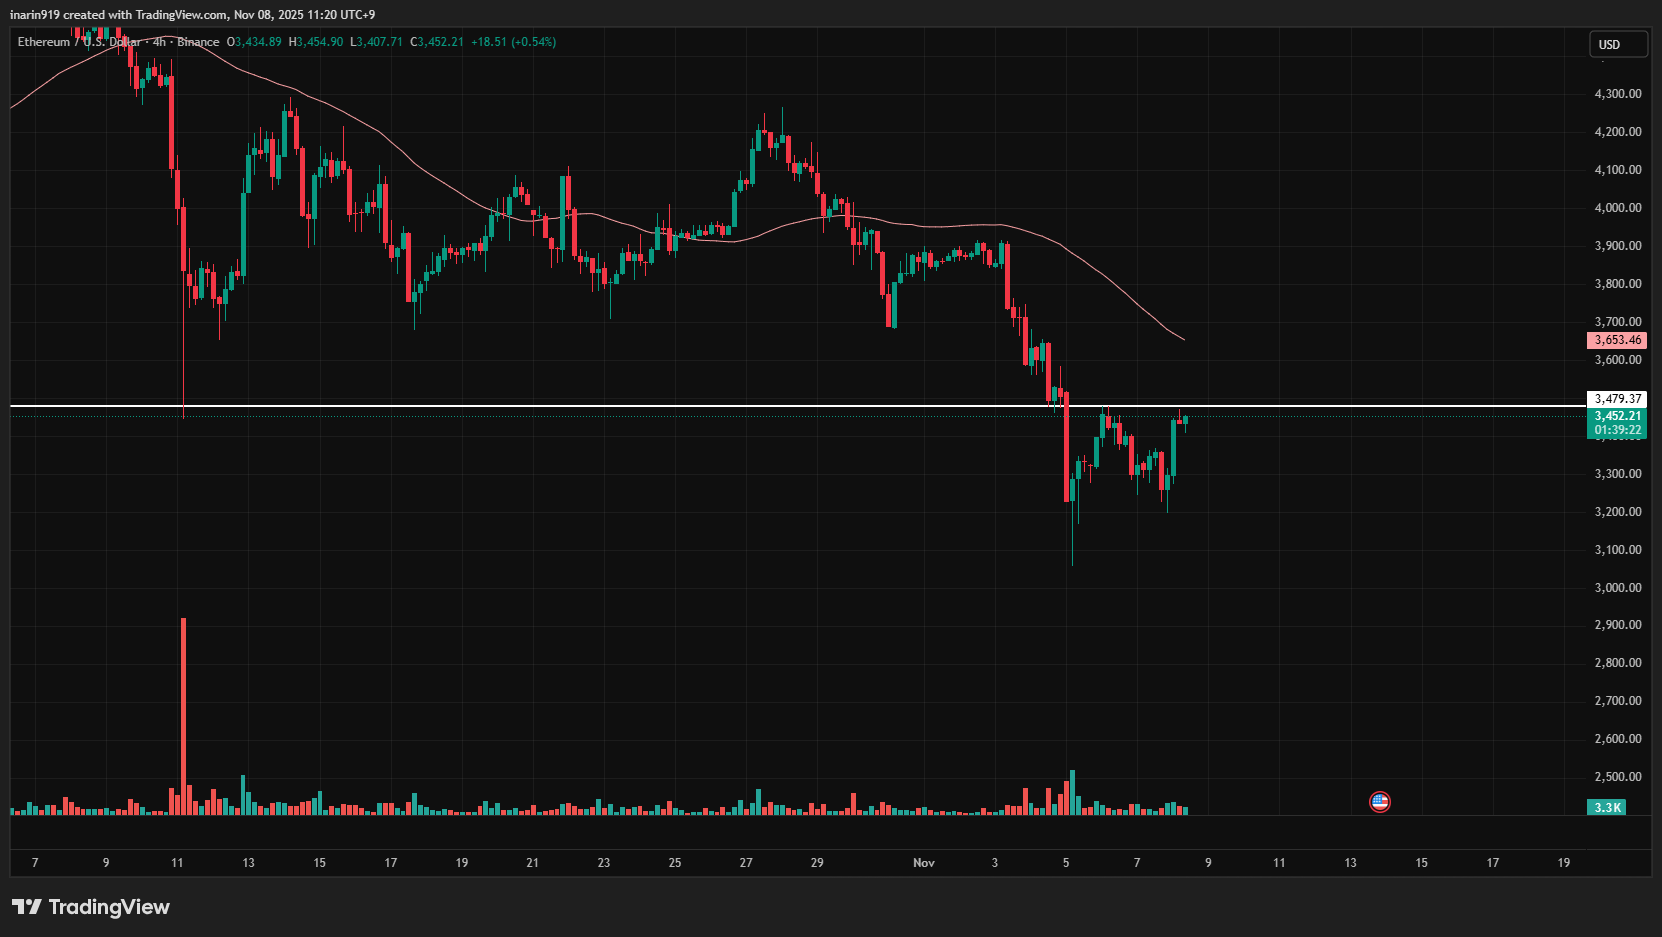The width and height of the screenshot is (1662, 937).
Task: Click the +18.51 (+0.54%) change value
Action: point(513,42)
